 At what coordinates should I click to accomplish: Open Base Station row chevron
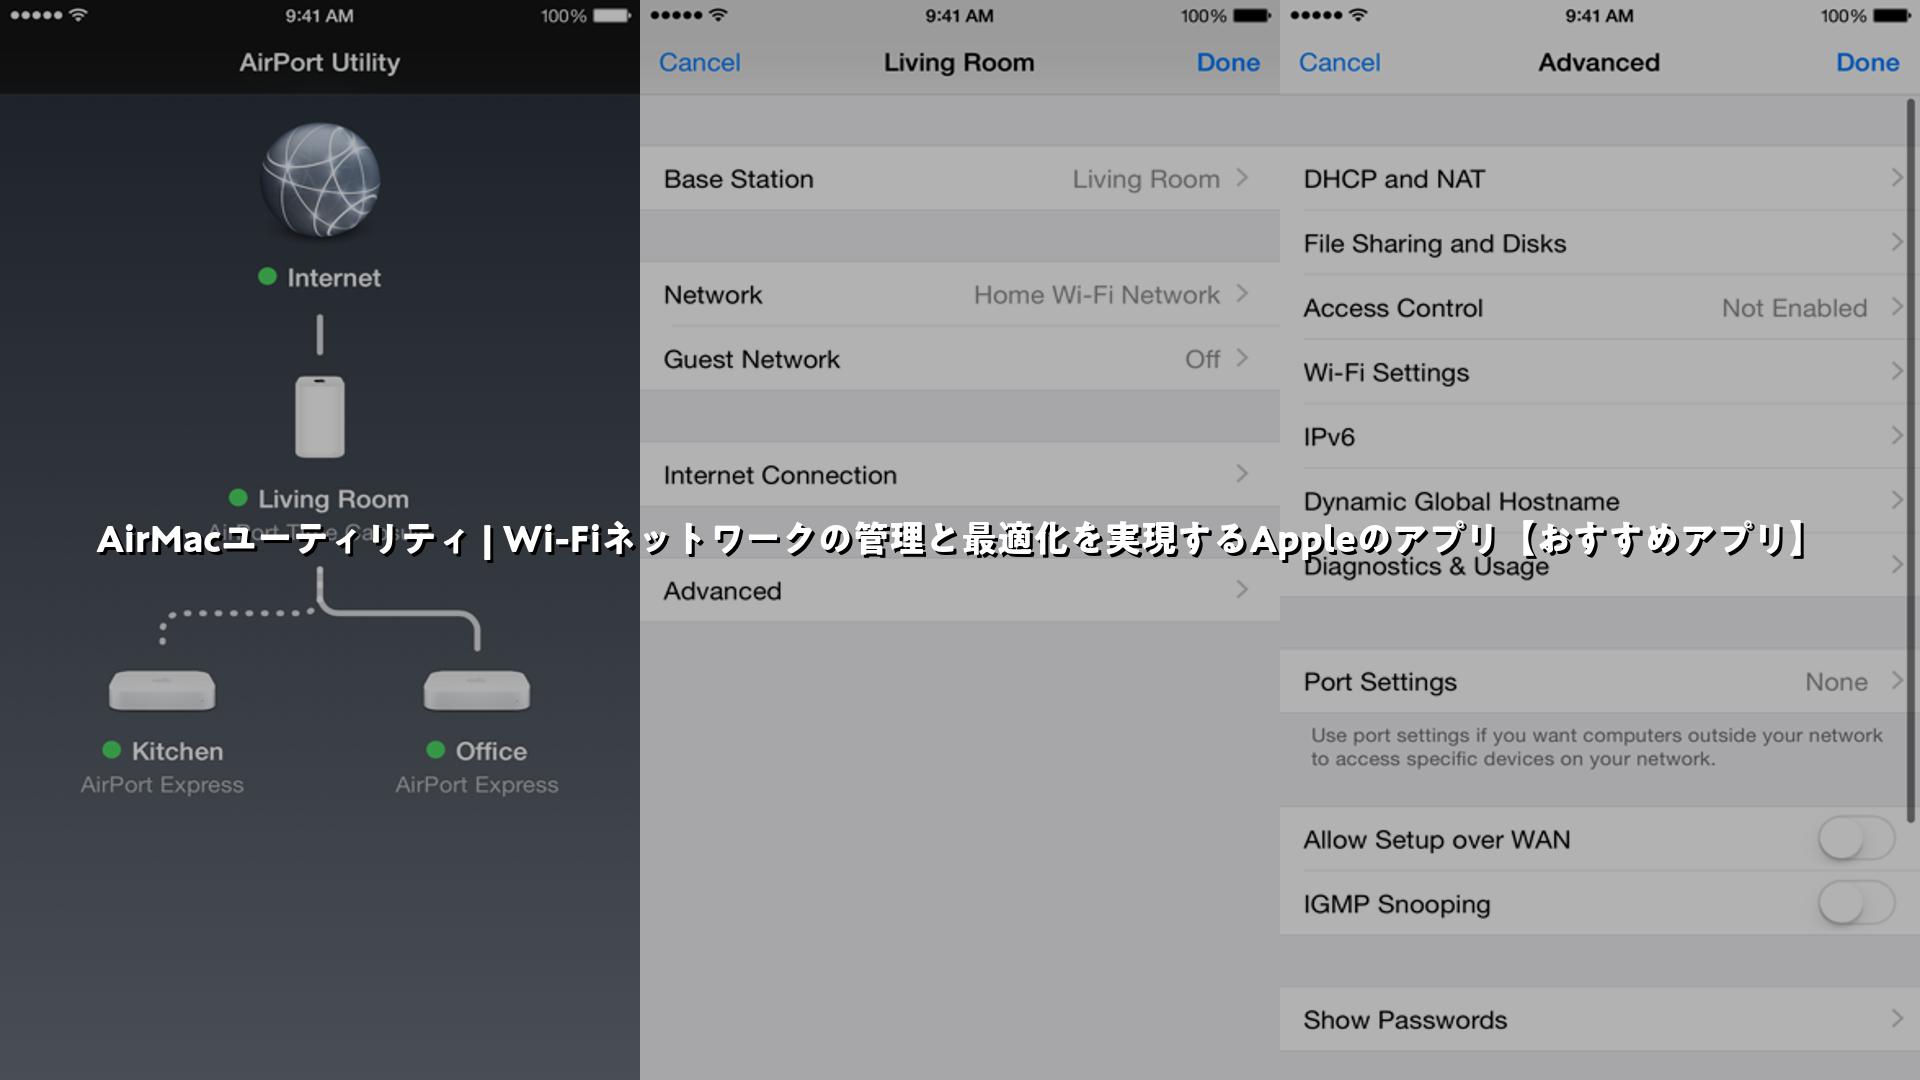click(x=1242, y=178)
